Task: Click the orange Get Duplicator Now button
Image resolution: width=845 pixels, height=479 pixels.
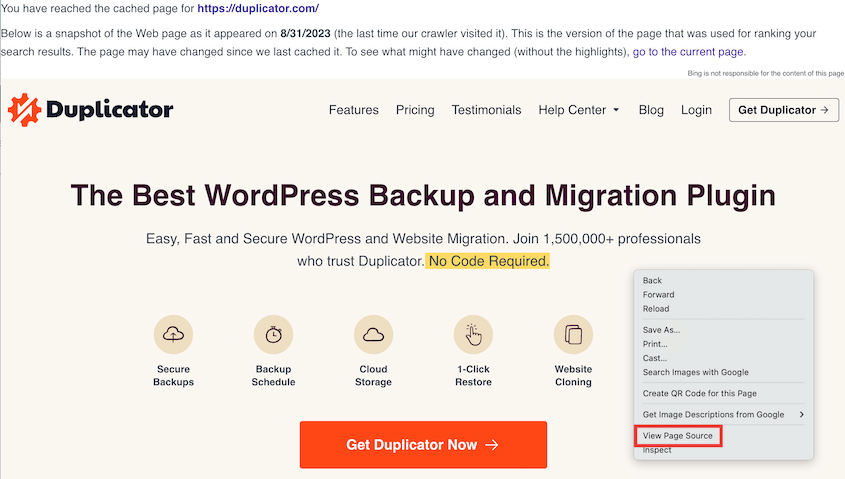Action: click(x=423, y=445)
